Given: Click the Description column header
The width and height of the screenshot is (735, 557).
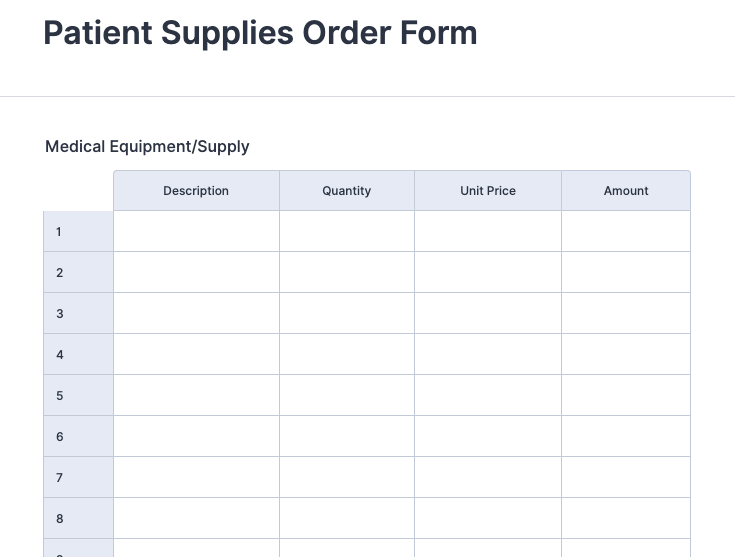Looking at the screenshot, I should pos(196,191).
